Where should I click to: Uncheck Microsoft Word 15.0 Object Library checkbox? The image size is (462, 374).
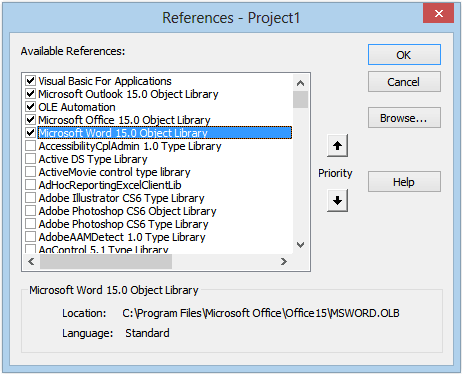[x=30, y=133]
